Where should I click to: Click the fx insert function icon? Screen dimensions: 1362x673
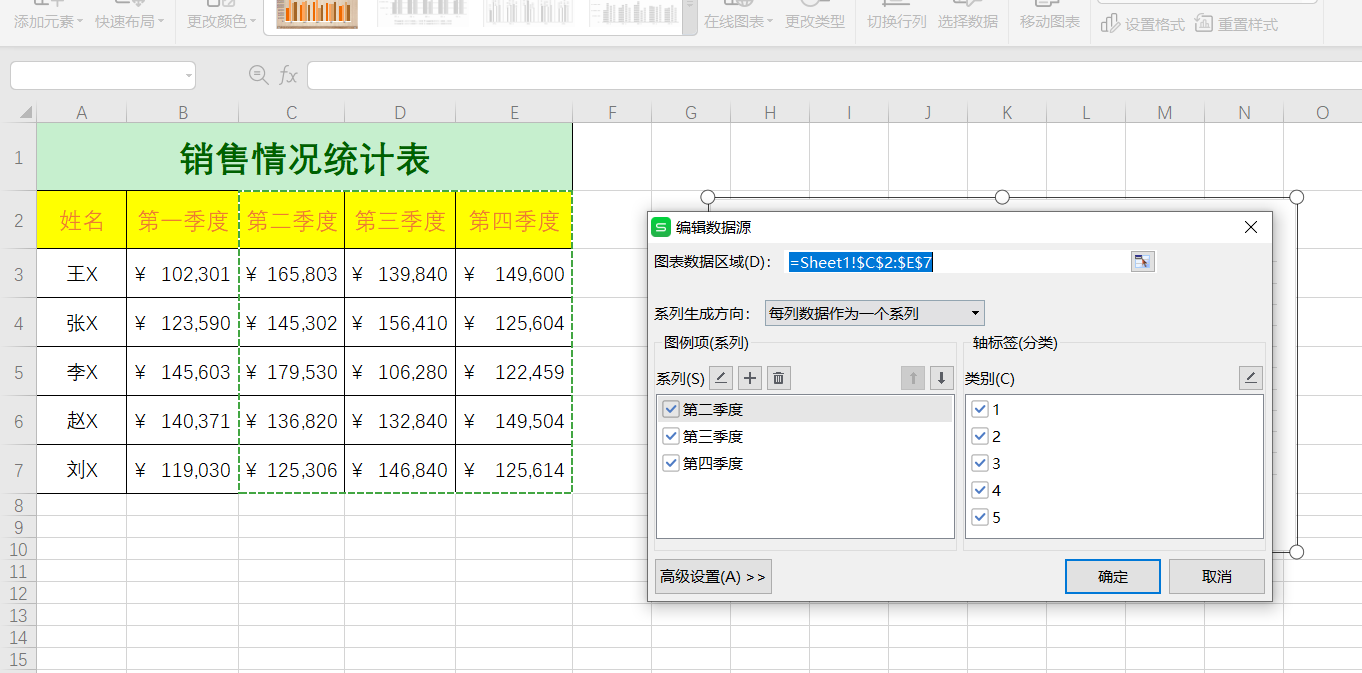point(288,75)
